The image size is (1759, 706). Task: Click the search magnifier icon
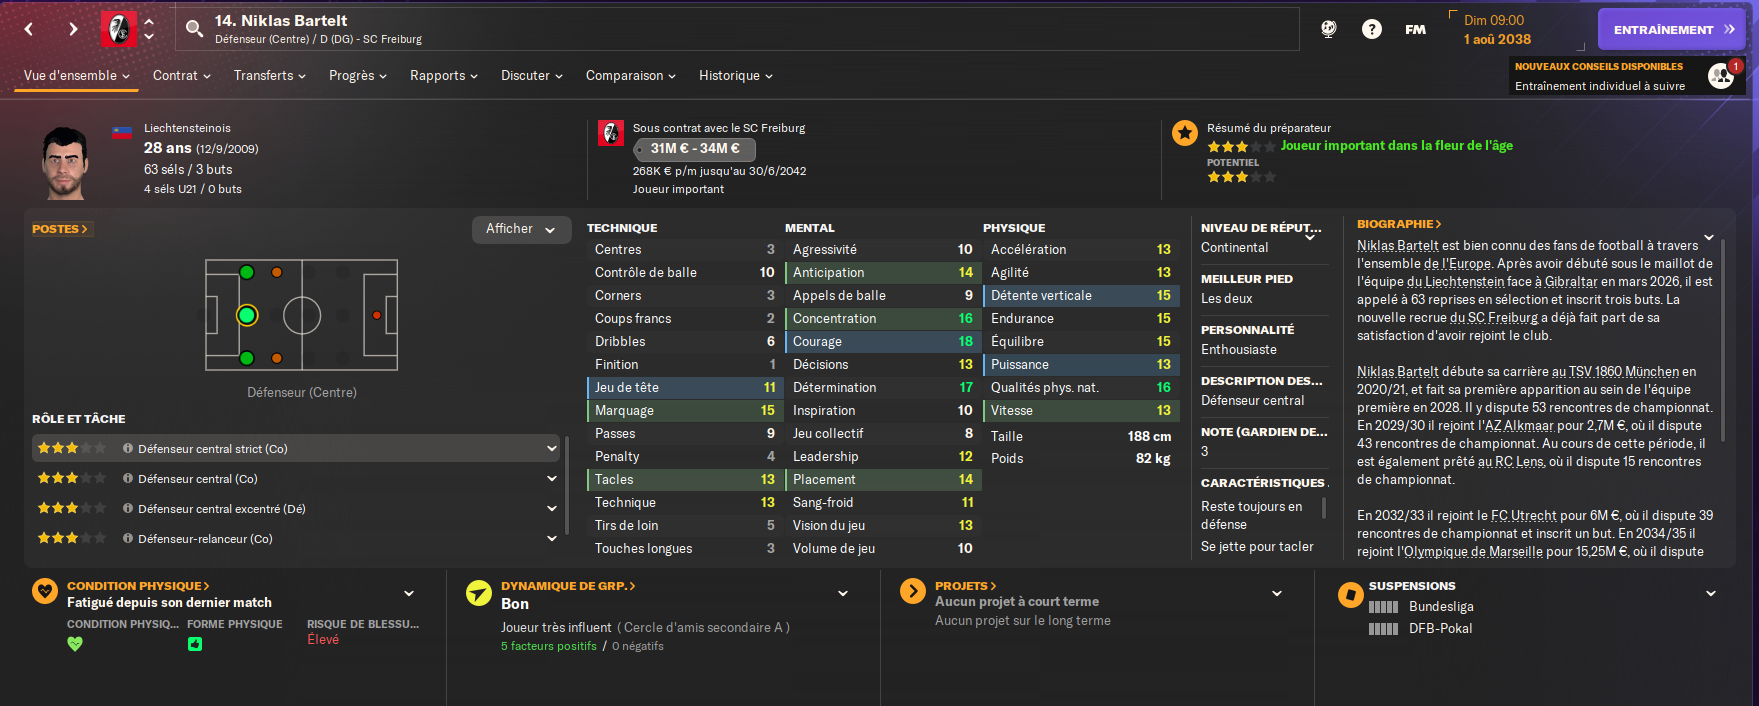(195, 29)
